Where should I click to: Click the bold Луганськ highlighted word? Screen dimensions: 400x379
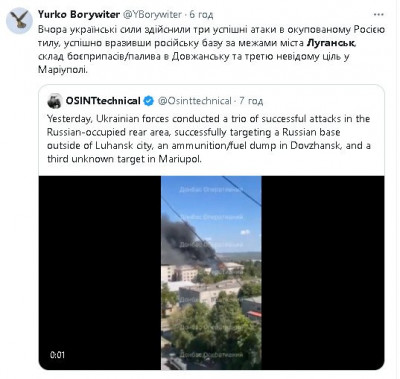click(331, 43)
